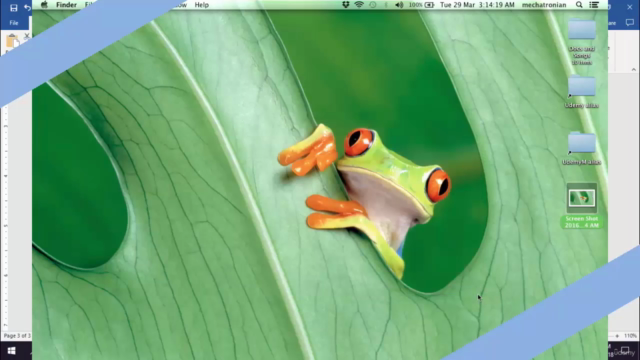Click the Cut scissors icon in Word's ribbon
The image size is (640, 360).
(27, 36)
